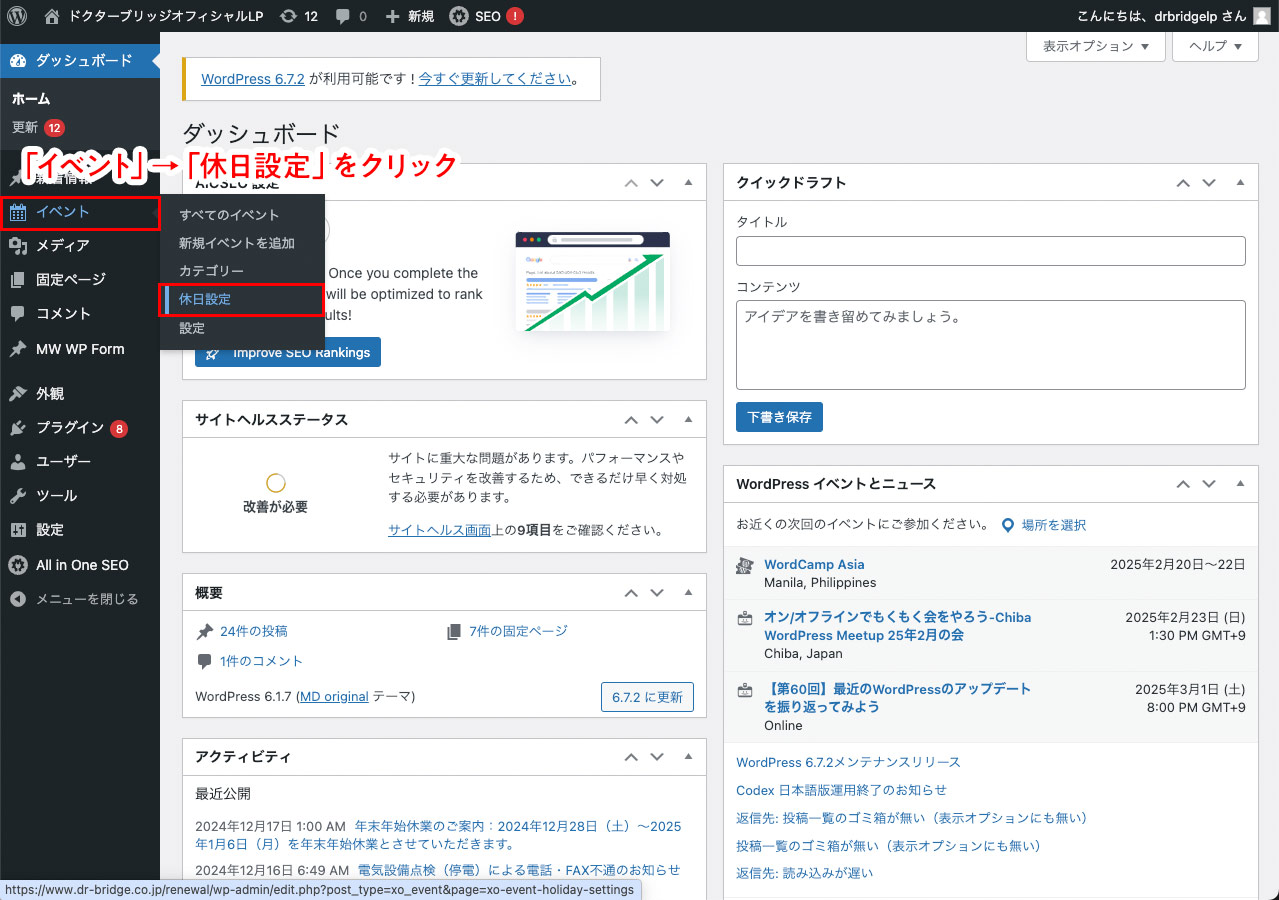The image size is (1279, 900).
Task: Move クイックドラフト panel down arrow
Action: pos(1209,183)
